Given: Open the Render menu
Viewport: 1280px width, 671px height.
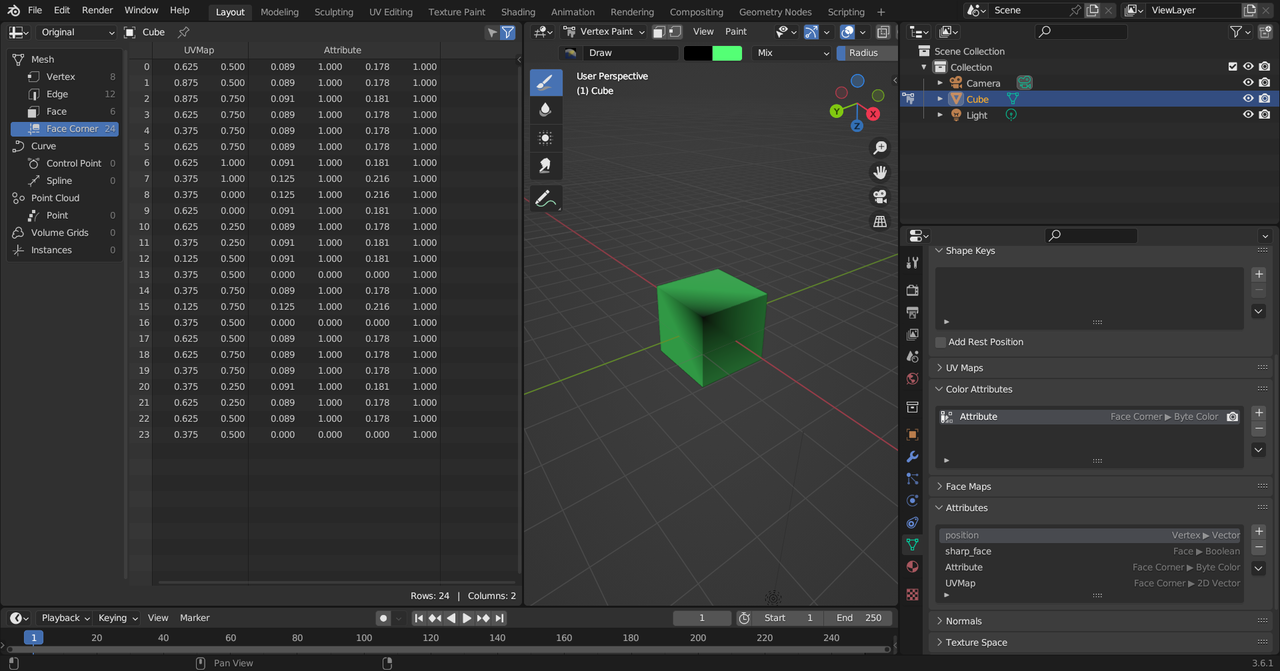Looking at the screenshot, I should (x=97, y=10).
